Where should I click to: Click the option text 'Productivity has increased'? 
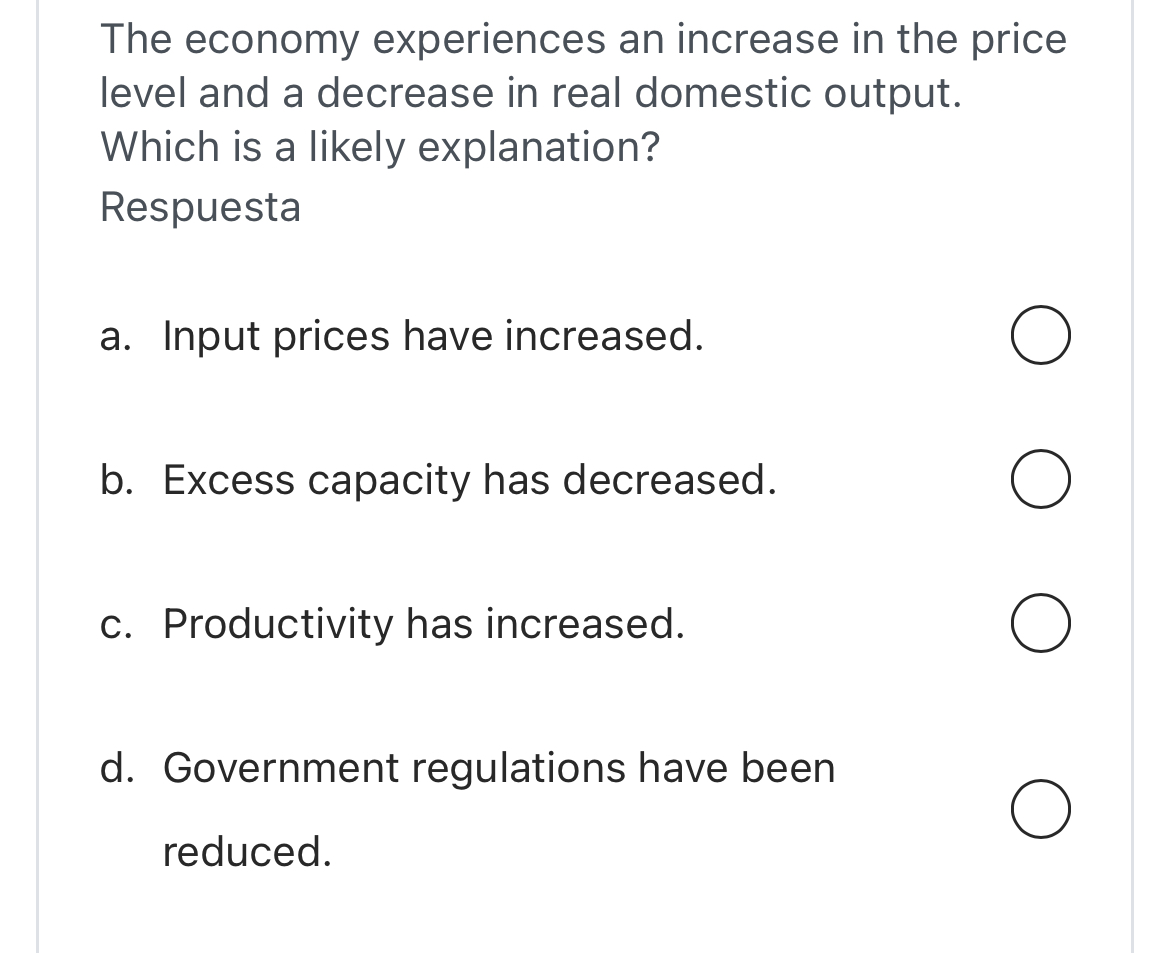point(425,625)
